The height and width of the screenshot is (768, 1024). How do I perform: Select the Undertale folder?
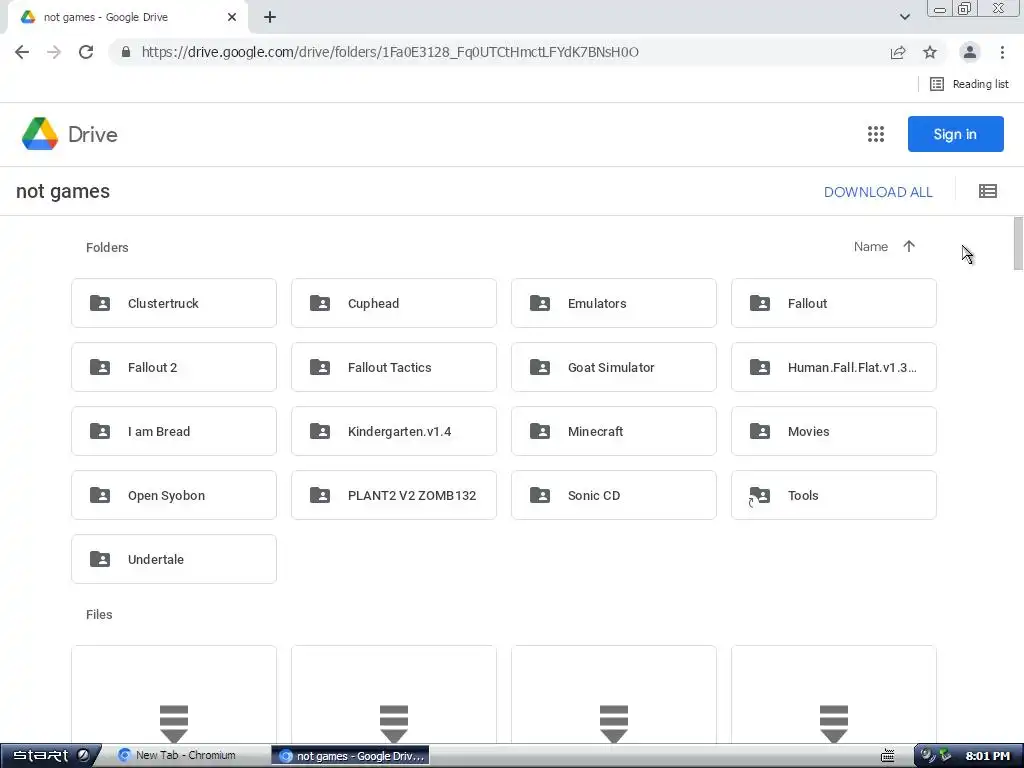coord(174,559)
